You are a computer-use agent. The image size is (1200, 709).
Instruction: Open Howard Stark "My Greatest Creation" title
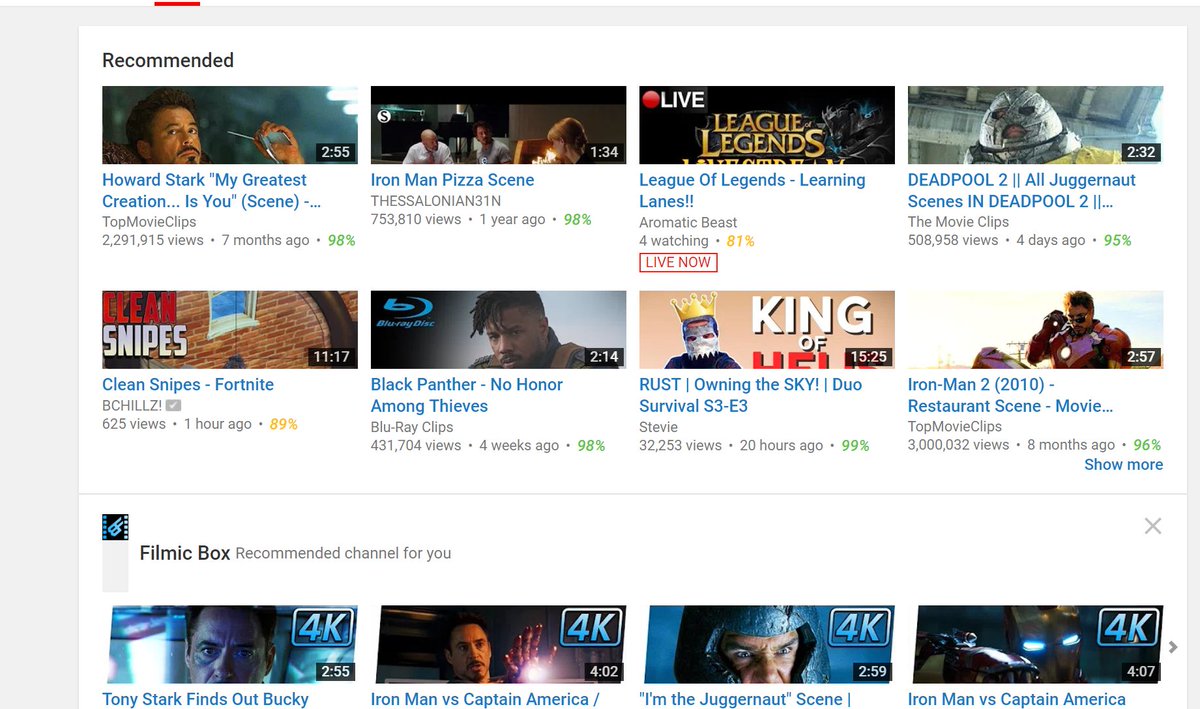pyautogui.click(x=211, y=190)
